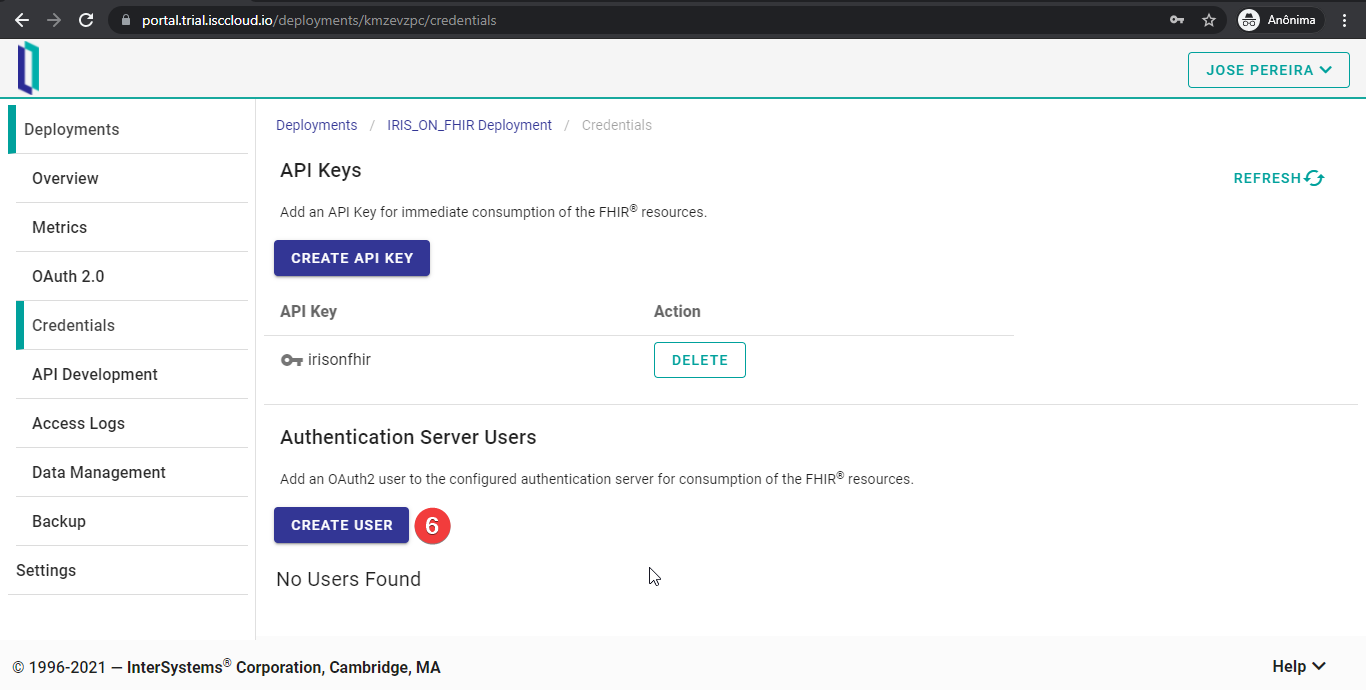Reload the page with refresh icon
1366x690 pixels.
(x=86, y=20)
